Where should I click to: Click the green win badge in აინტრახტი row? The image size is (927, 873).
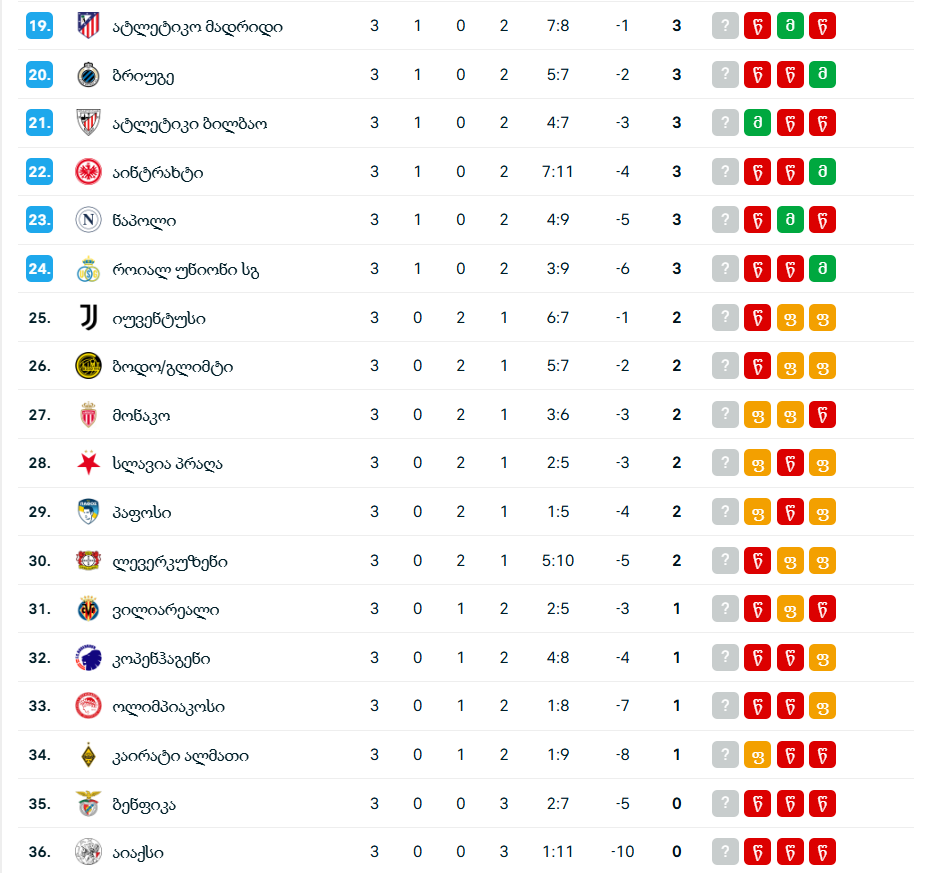point(822,172)
